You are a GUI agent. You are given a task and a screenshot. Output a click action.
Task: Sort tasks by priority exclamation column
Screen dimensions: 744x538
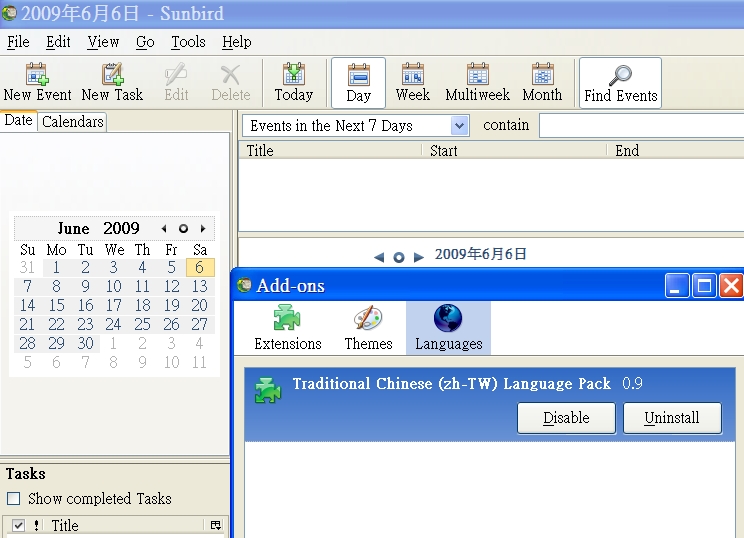pos(37,525)
